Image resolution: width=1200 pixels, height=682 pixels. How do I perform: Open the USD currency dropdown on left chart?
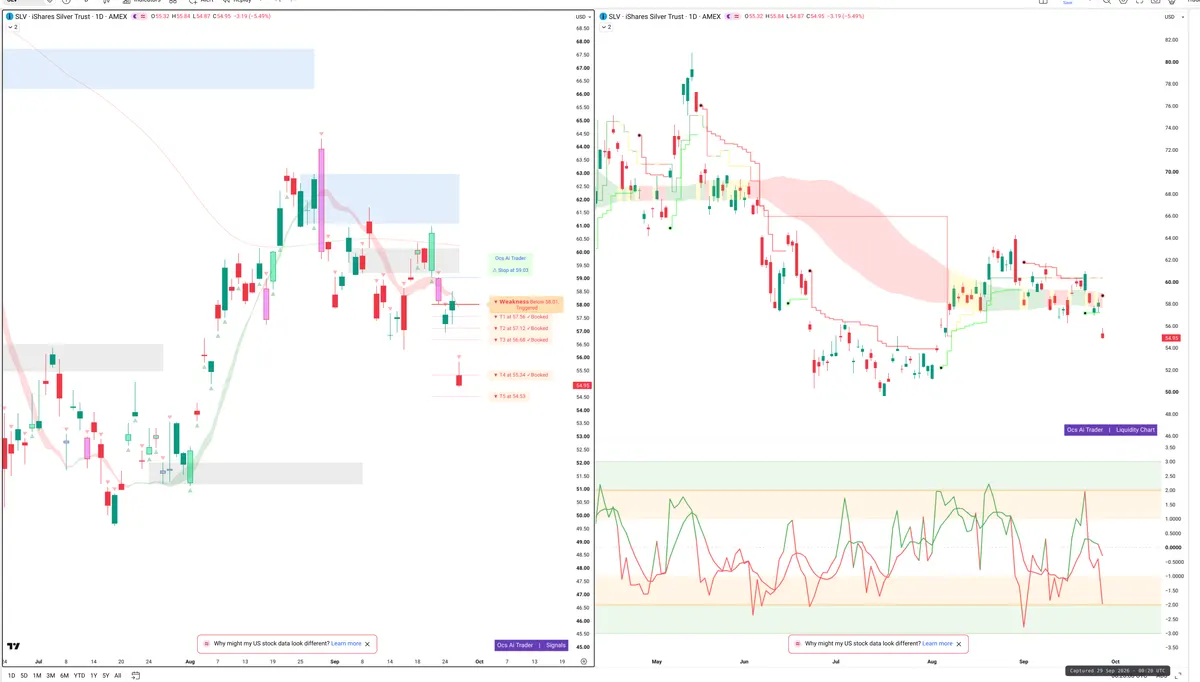[x=582, y=17]
